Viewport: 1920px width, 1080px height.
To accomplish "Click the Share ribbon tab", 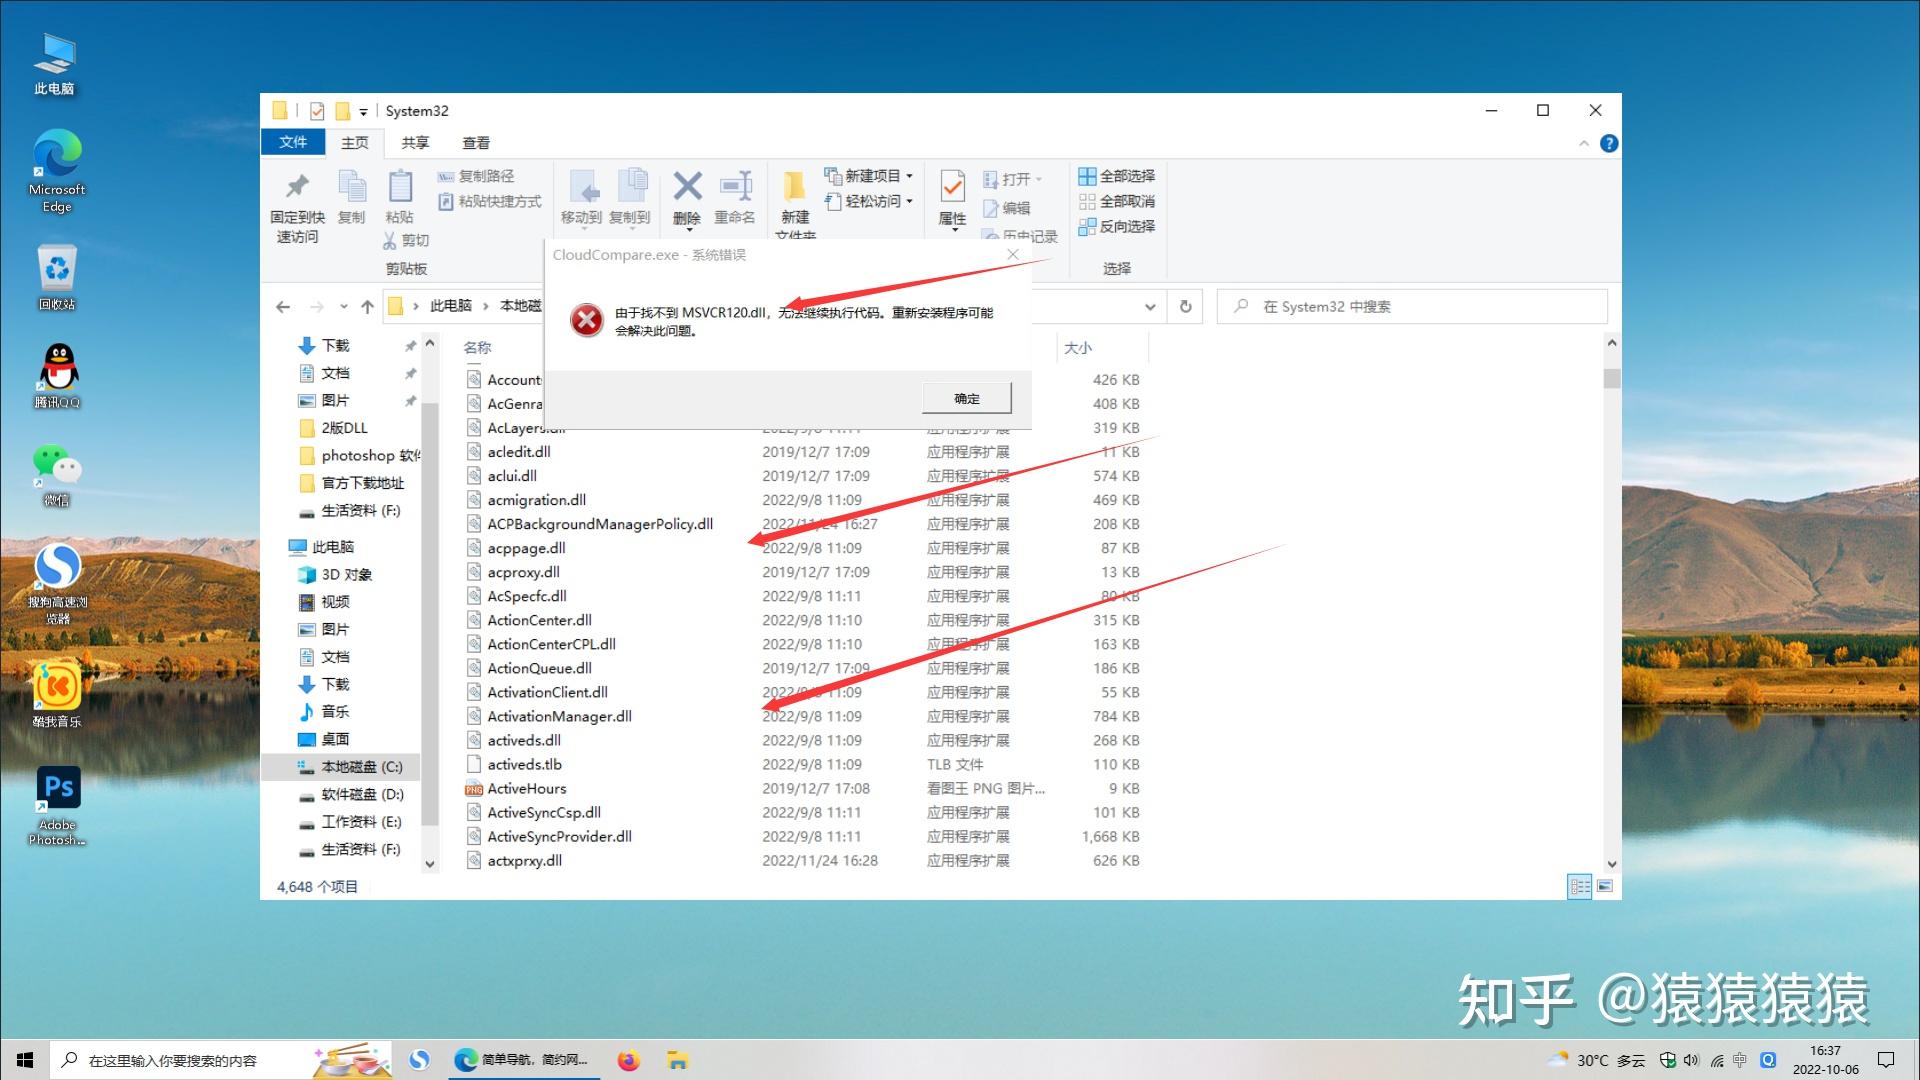I will click(x=415, y=143).
